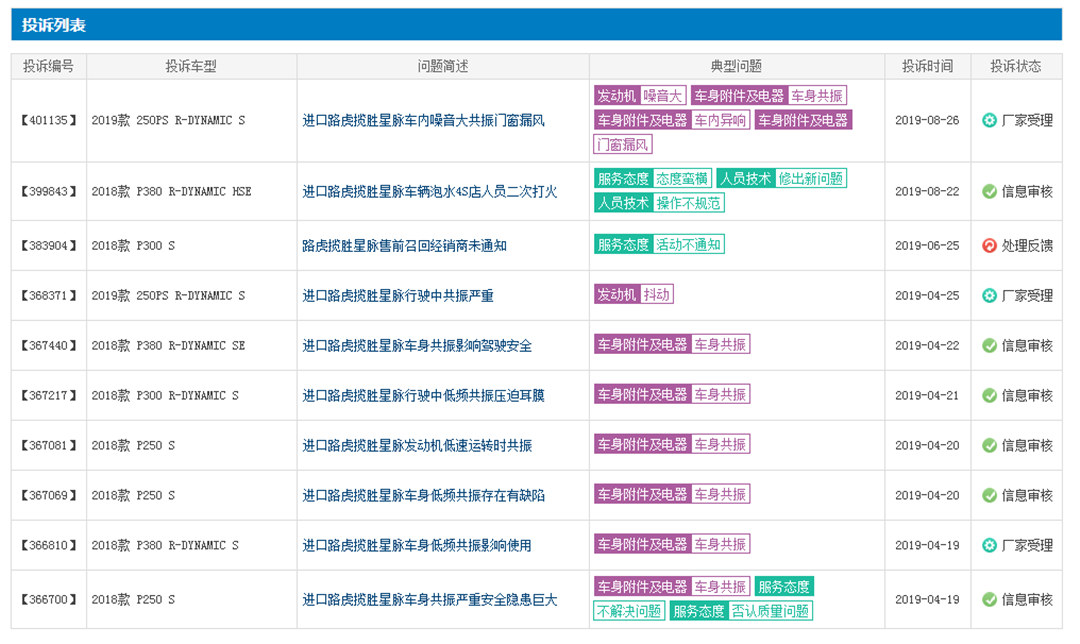Click the 厂家受理 gear icon for complaint 401135
Viewport: 1080px width, 644px height.
(989, 121)
